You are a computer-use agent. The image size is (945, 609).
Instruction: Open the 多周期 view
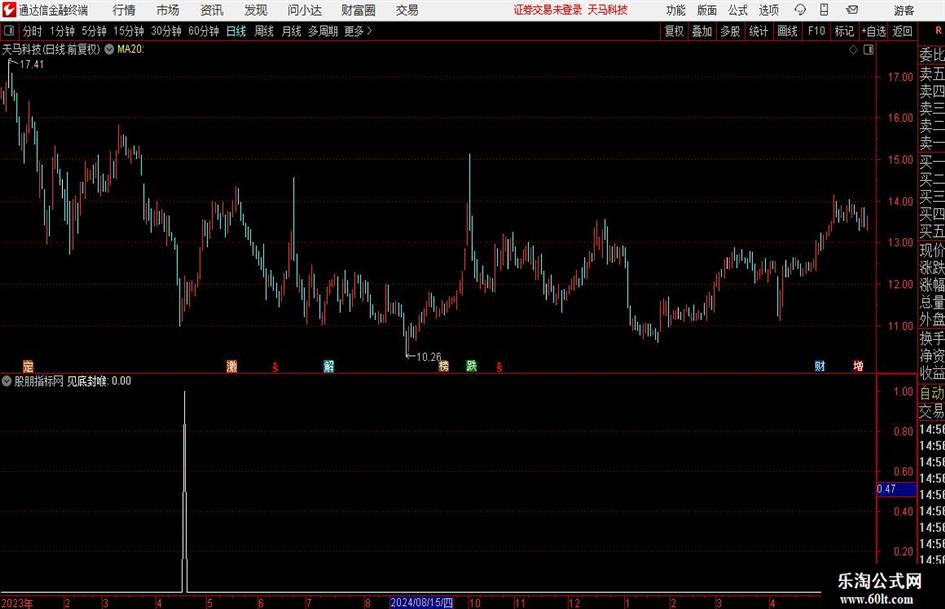coord(323,31)
